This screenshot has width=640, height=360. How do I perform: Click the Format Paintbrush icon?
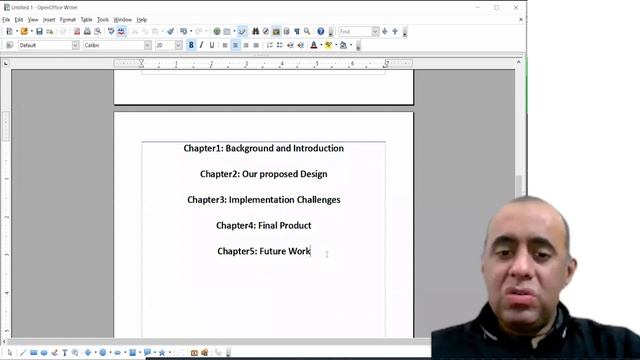coord(170,31)
